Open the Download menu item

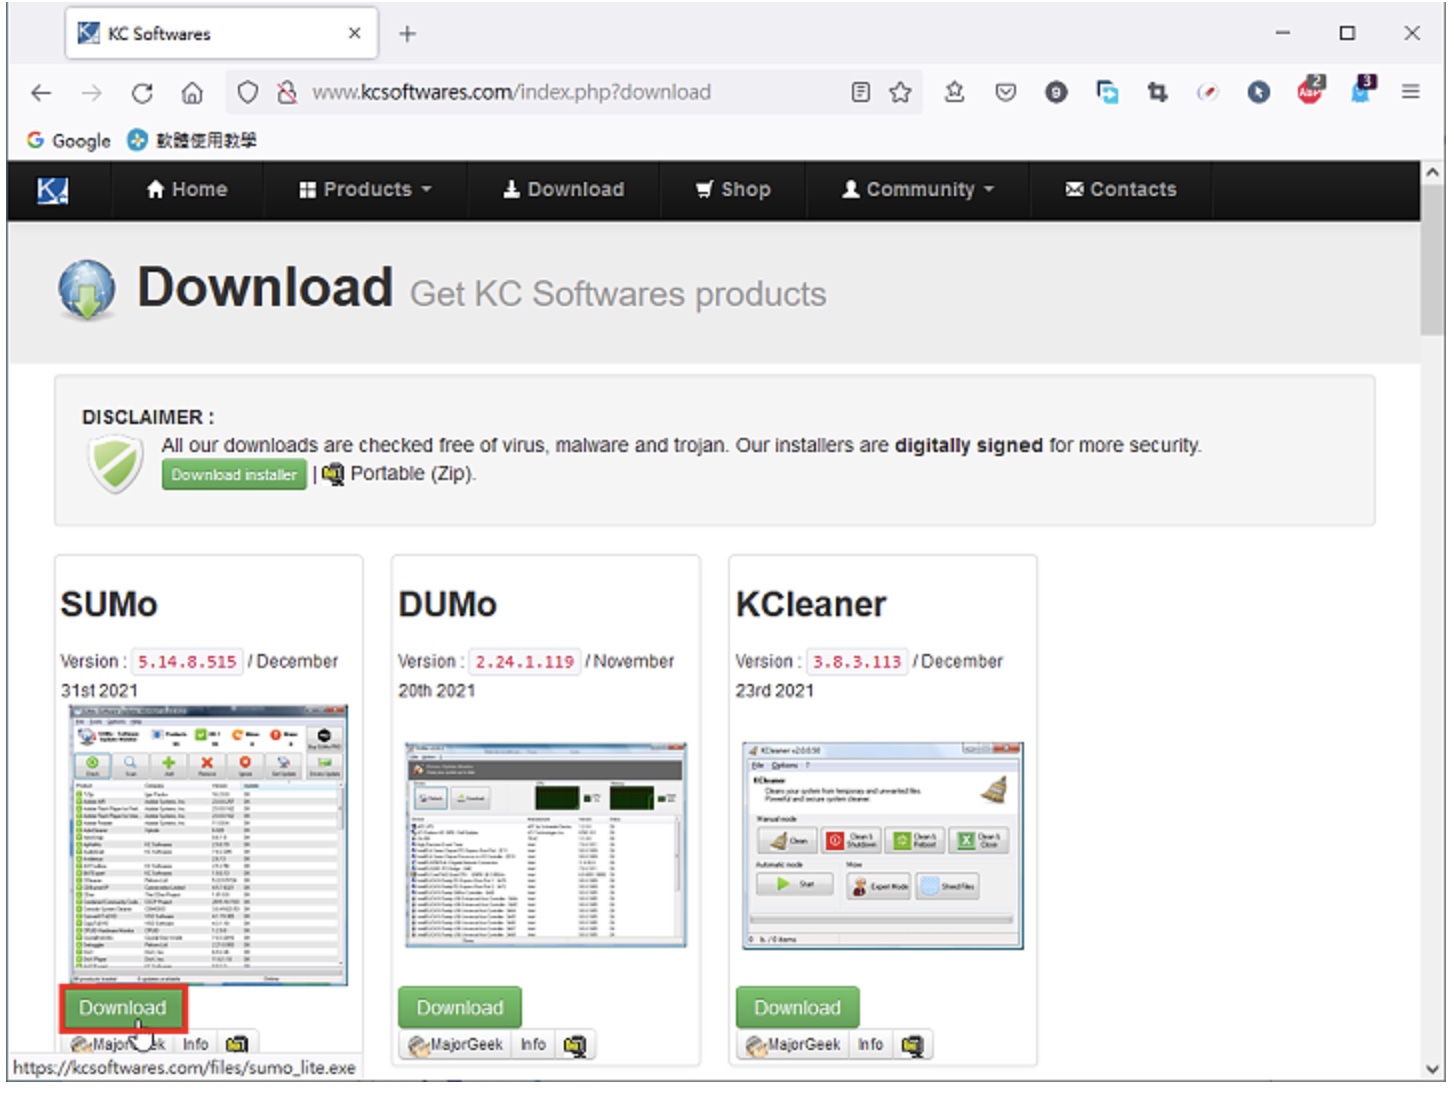point(563,190)
